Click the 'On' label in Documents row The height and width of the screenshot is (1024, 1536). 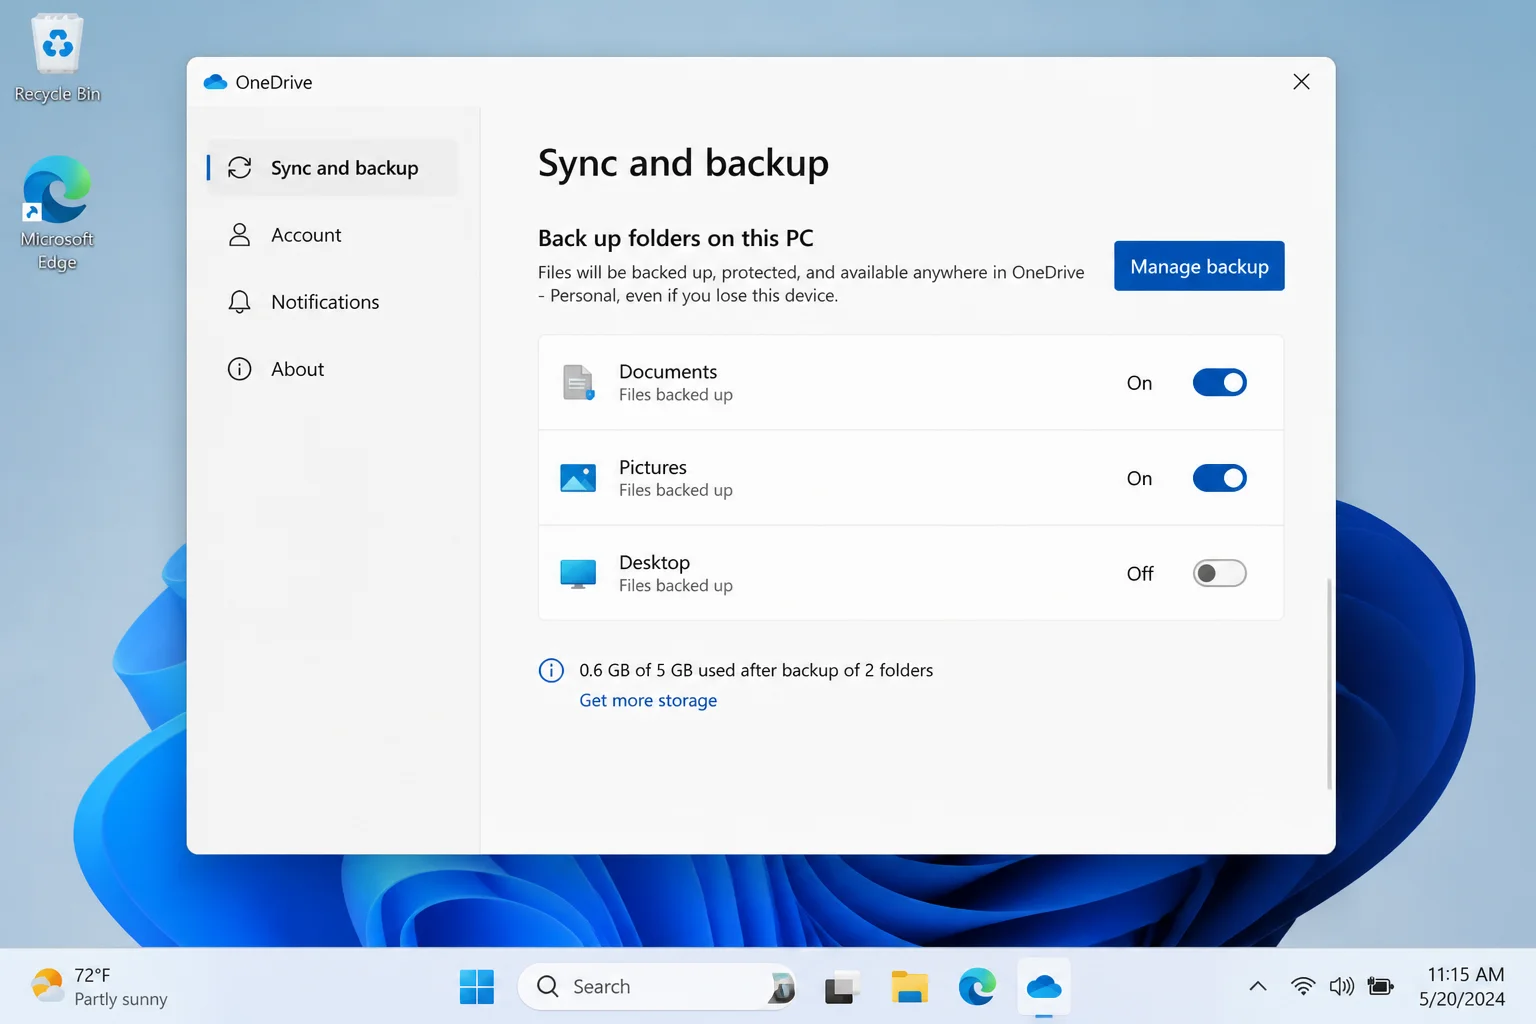[1139, 383]
